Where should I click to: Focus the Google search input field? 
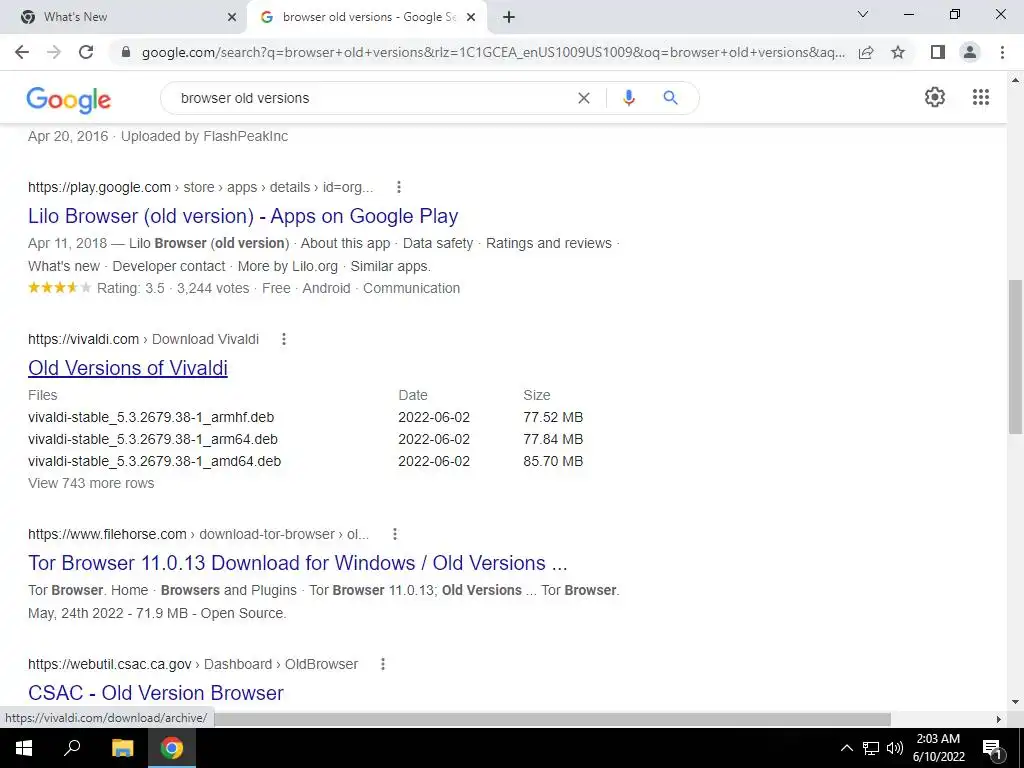click(x=372, y=98)
